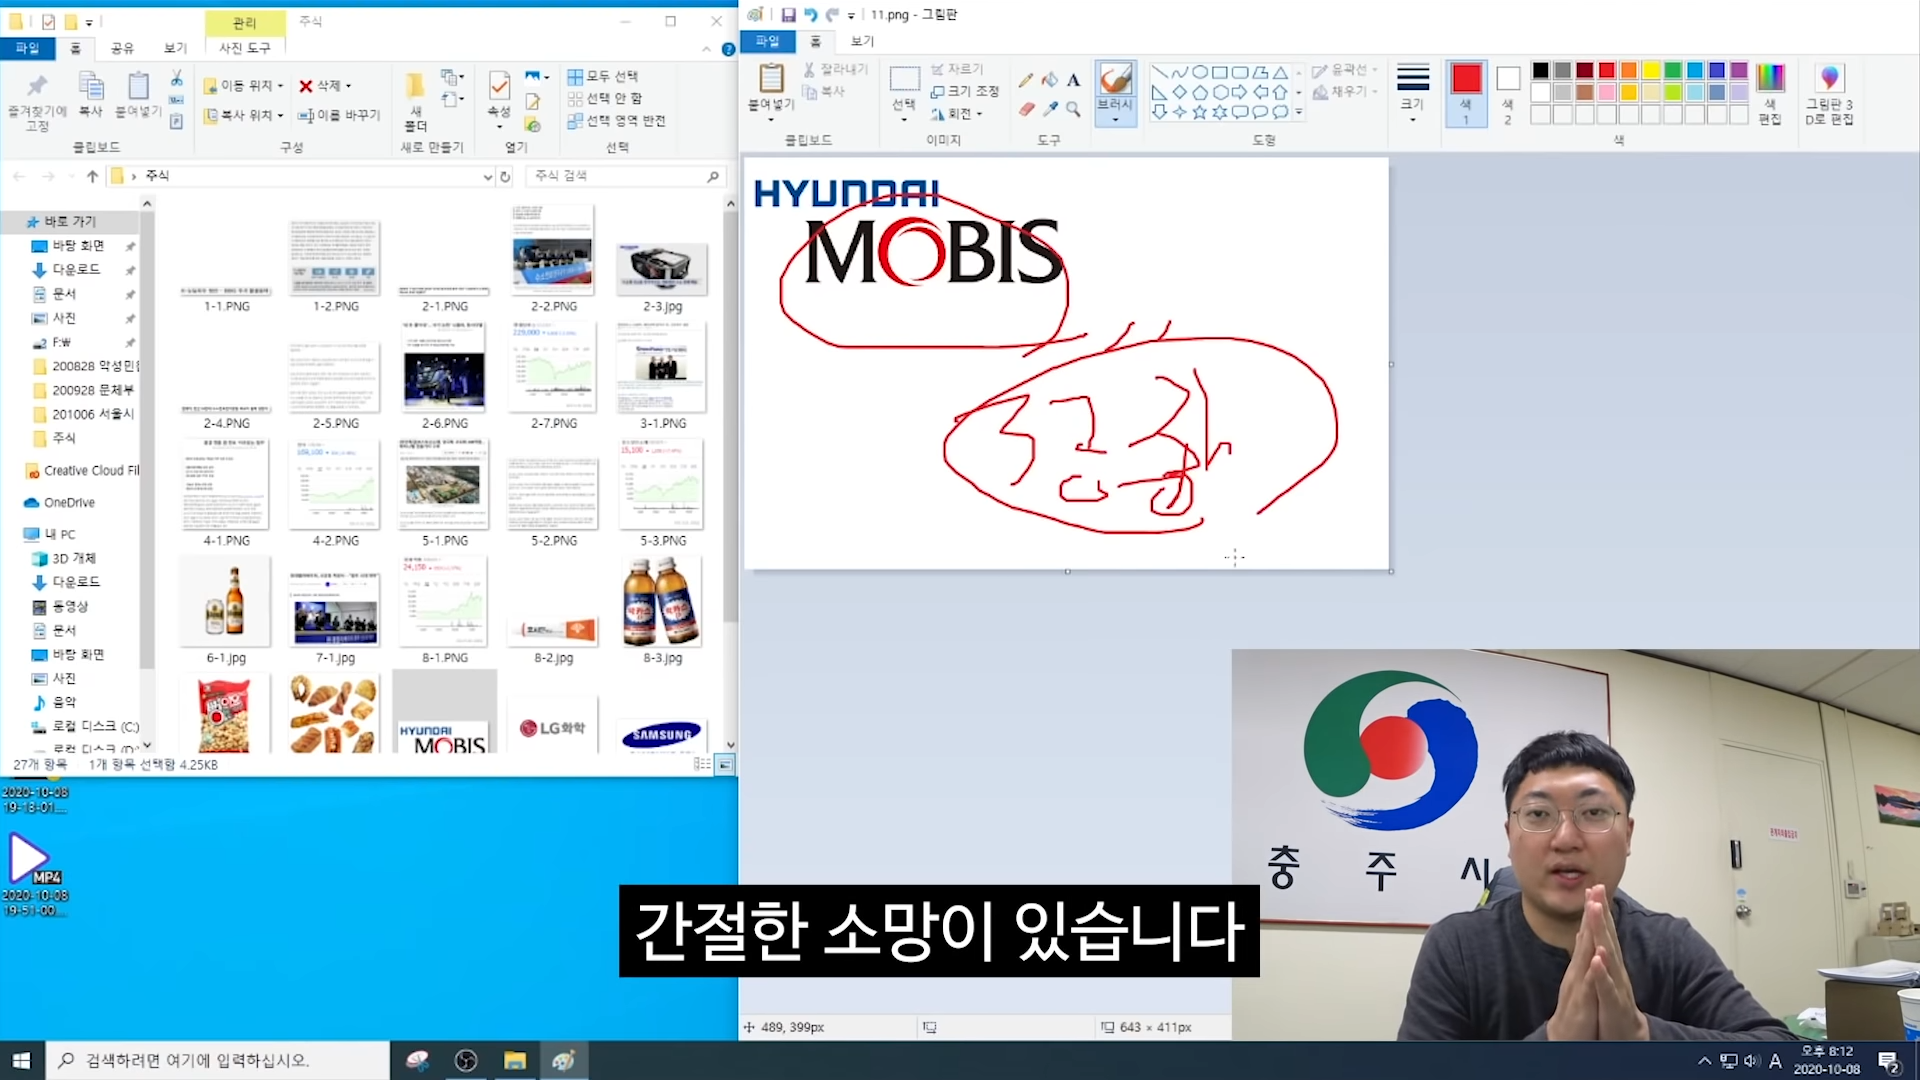1920x1080 pixels.
Task: Open the Paint File (파일) menu
Action: click(x=767, y=41)
